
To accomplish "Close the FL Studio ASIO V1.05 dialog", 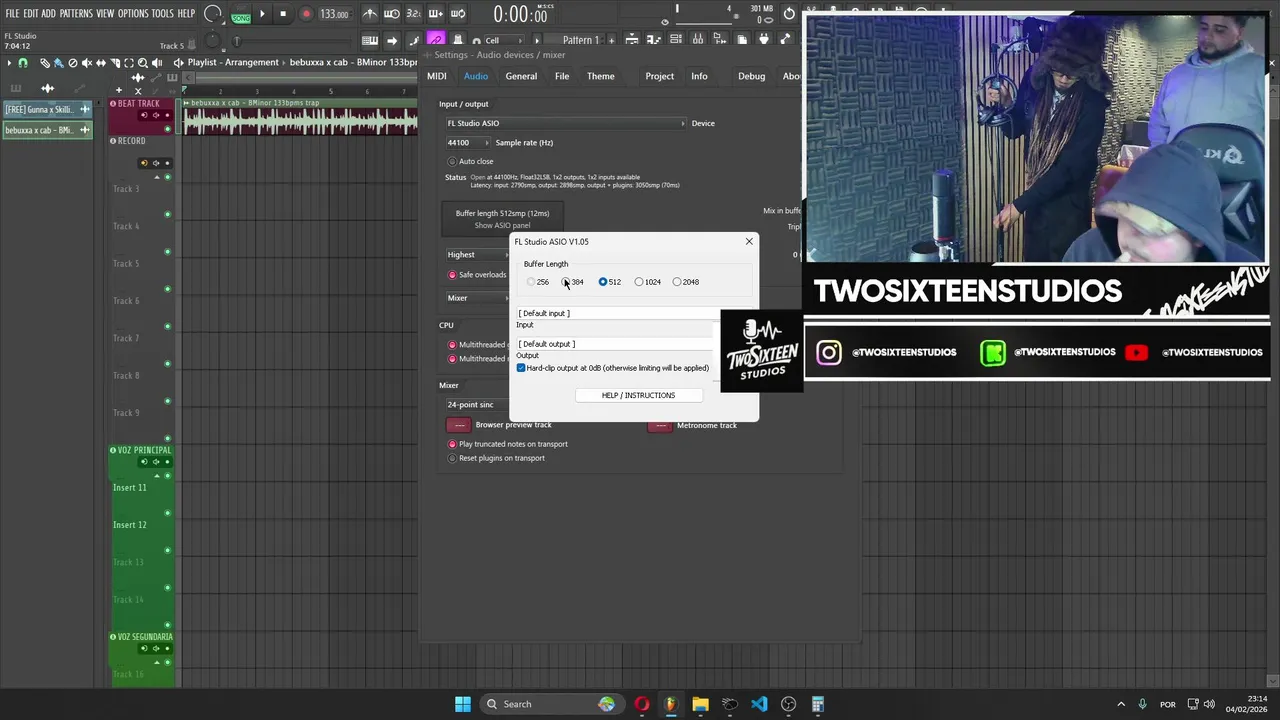I will click(749, 241).
